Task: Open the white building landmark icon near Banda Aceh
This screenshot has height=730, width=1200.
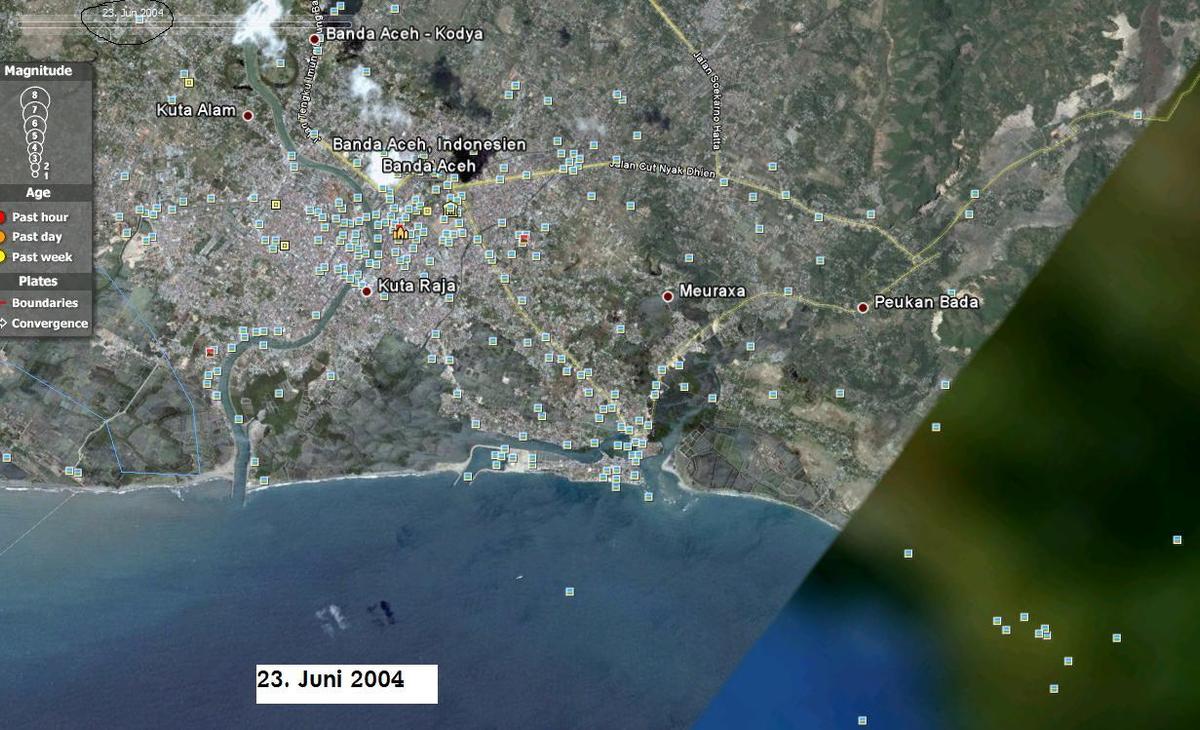Action: tap(451, 208)
